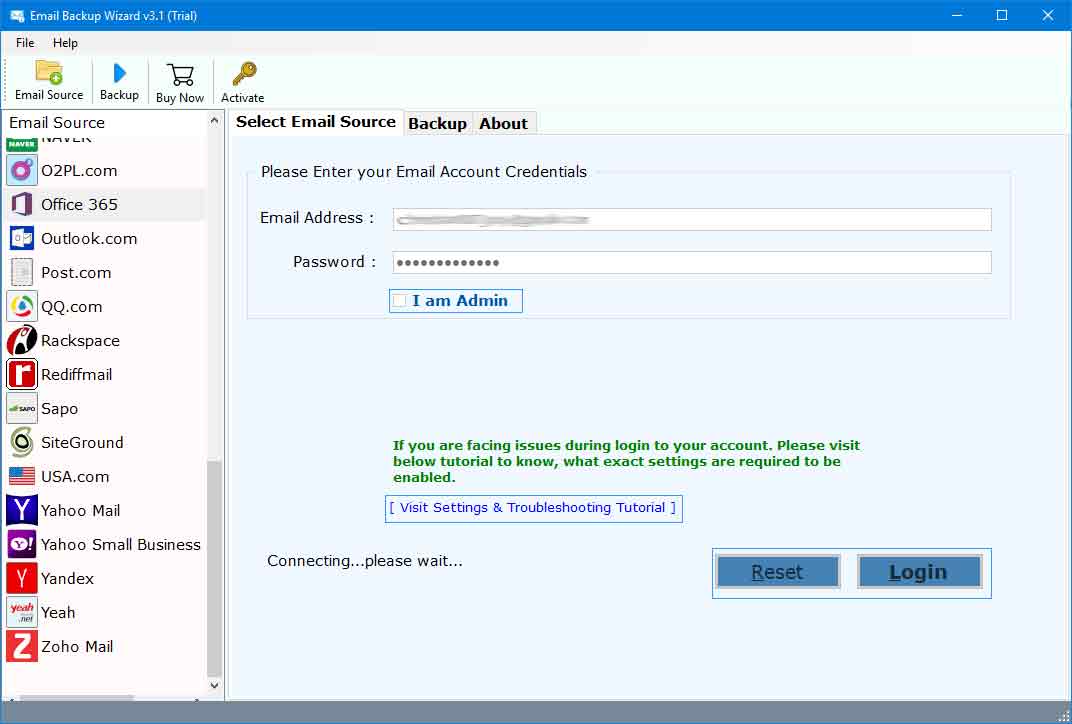Screen dimensions: 1072x724
Task: Select the Yandex red icon
Action: 22,578
